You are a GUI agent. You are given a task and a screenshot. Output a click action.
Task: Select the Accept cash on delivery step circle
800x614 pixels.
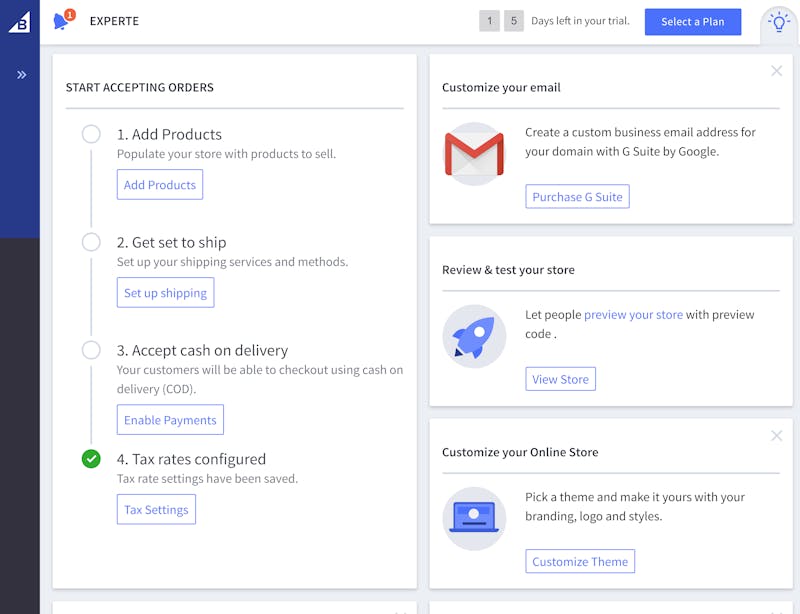91,350
